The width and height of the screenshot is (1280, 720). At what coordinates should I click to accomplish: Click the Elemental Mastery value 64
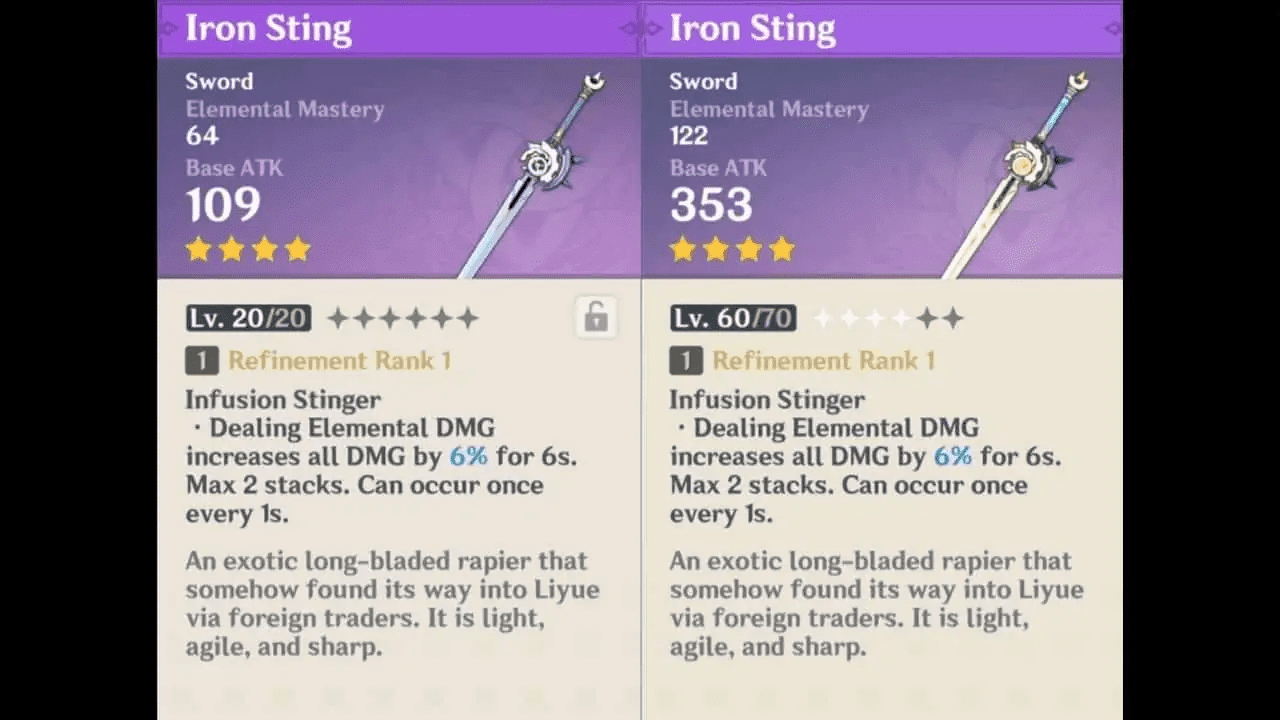[202, 136]
